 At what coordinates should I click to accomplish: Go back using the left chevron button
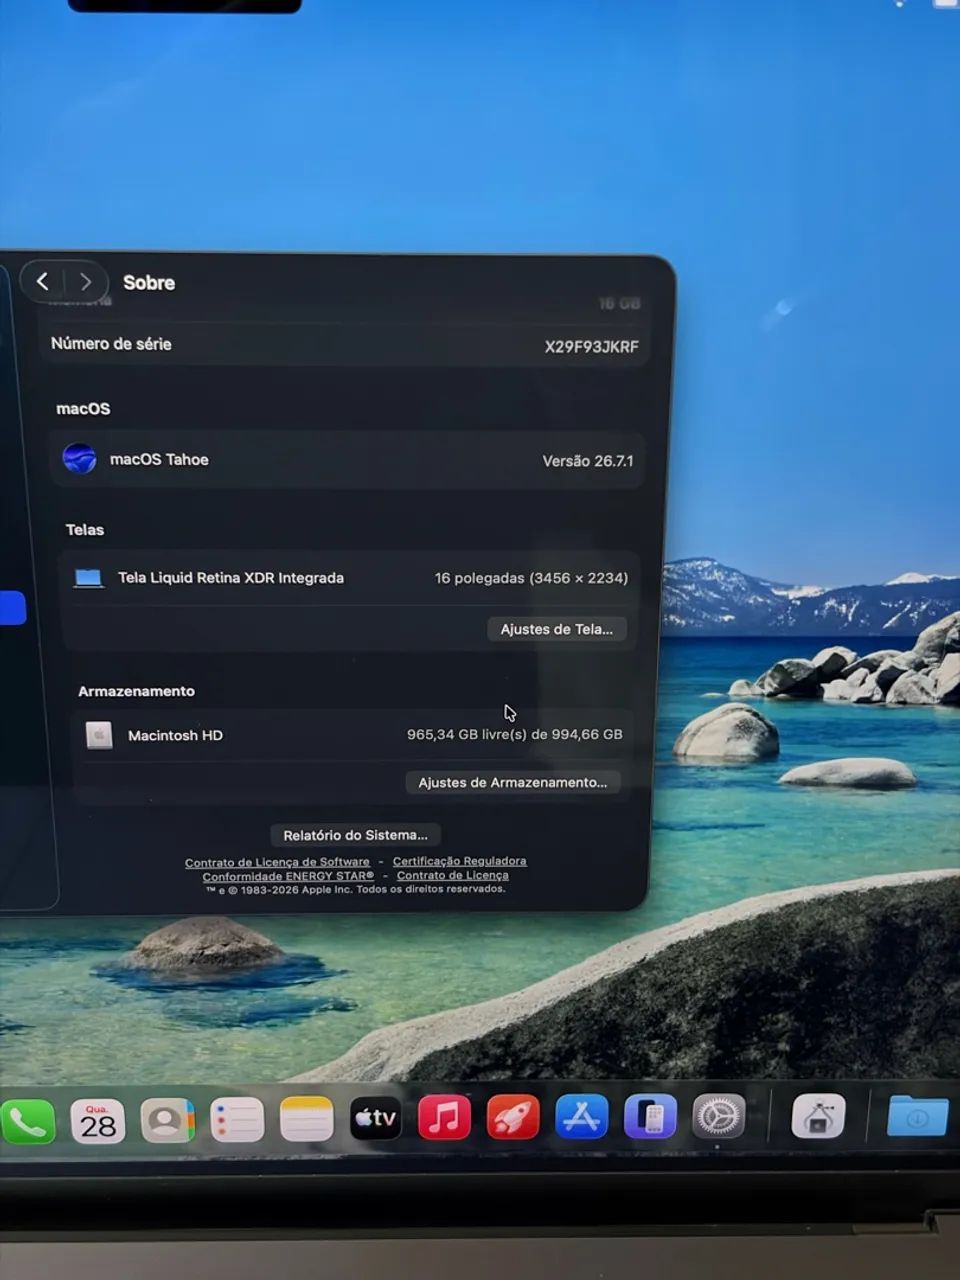click(42, 282)
